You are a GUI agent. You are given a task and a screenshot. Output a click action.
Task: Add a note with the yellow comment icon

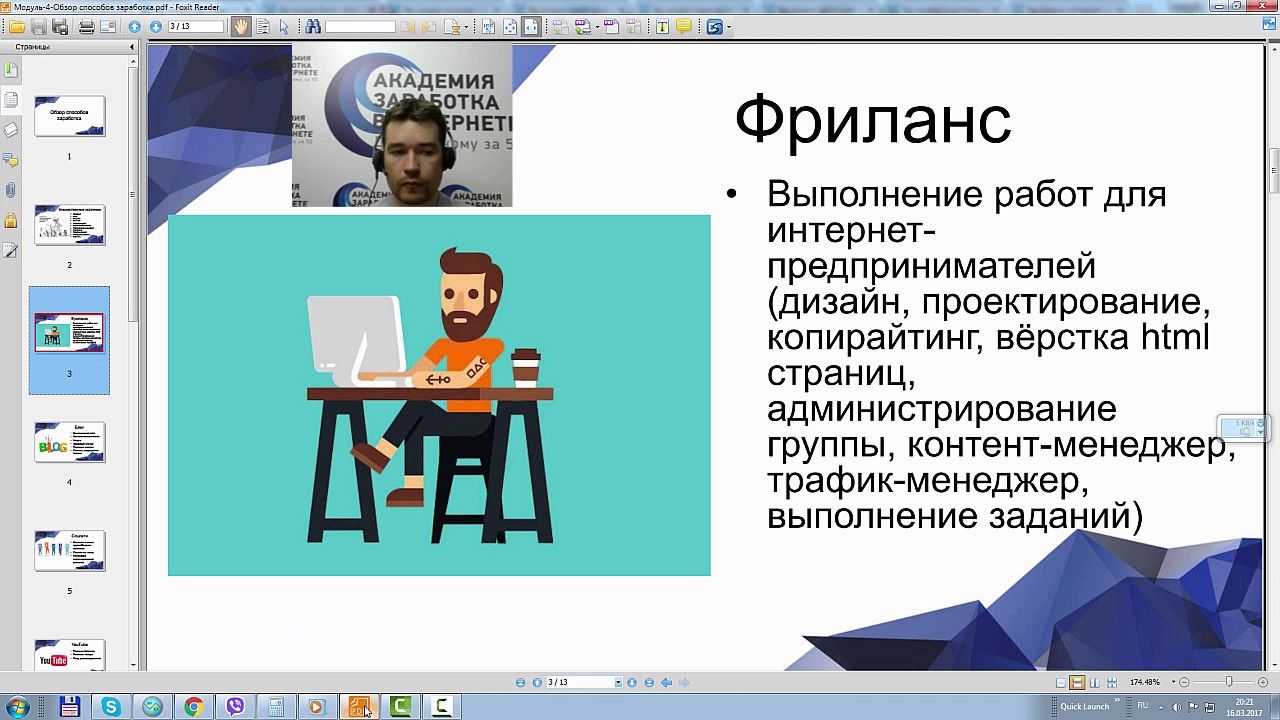pyautogui.click(x=684, y=26)
